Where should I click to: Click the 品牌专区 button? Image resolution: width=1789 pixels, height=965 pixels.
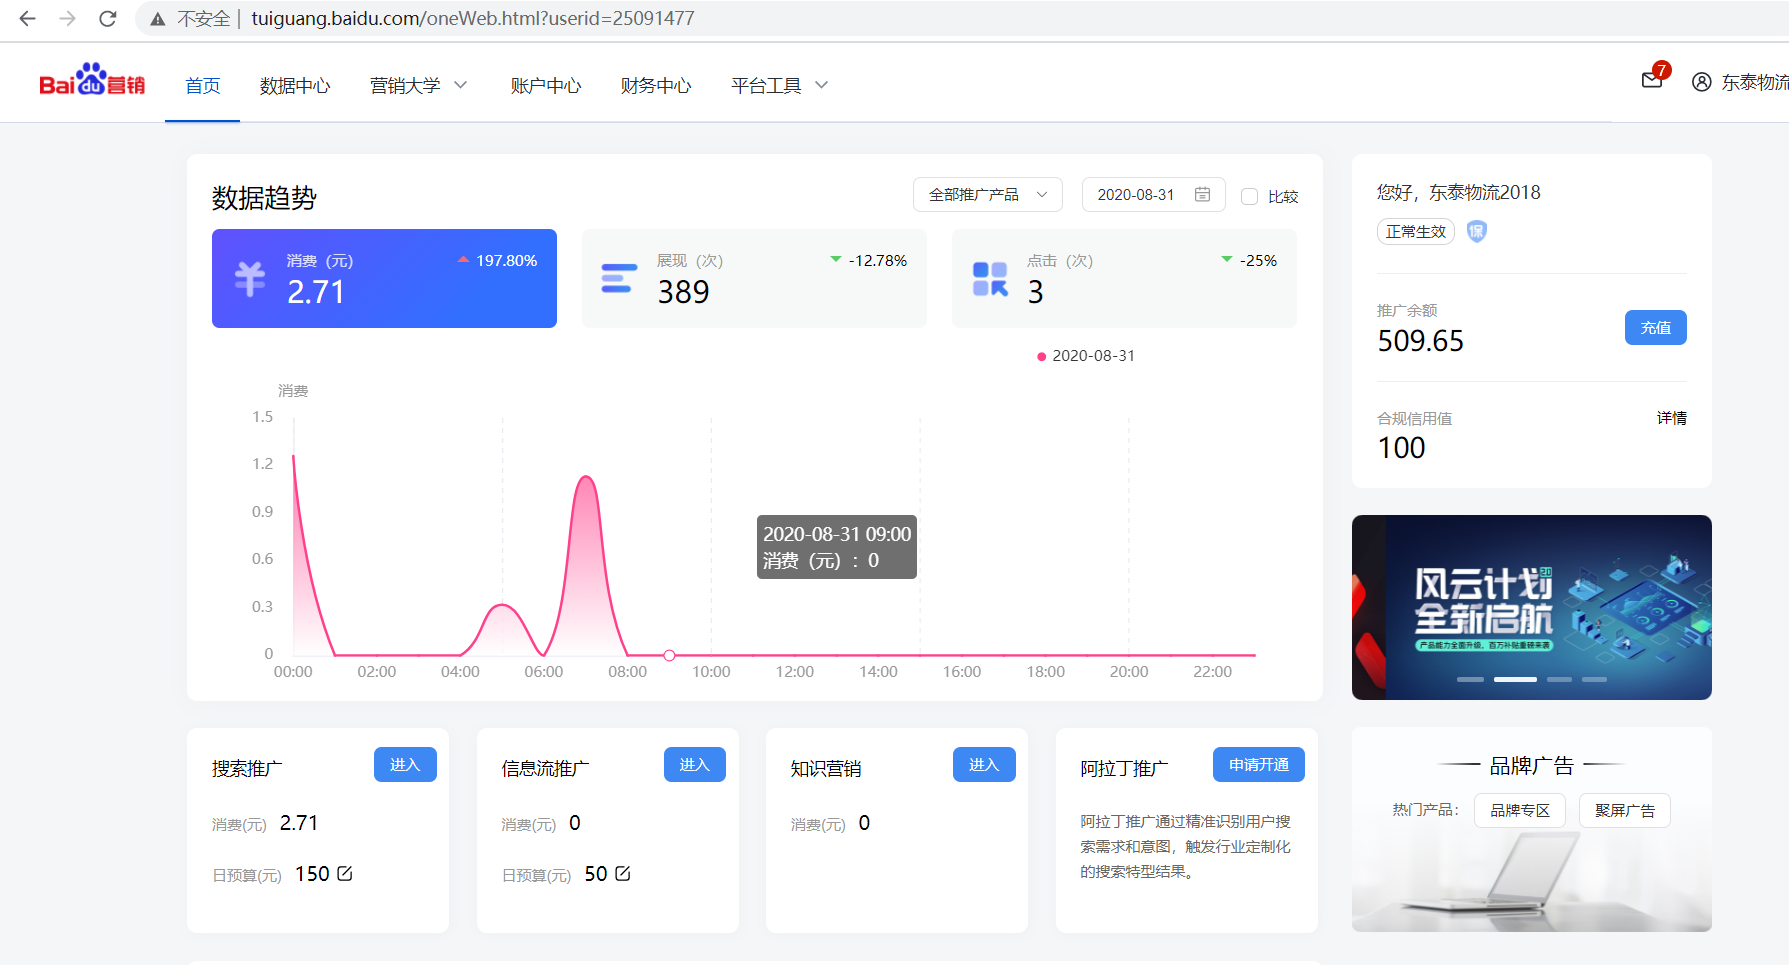tap(1520, 810)
